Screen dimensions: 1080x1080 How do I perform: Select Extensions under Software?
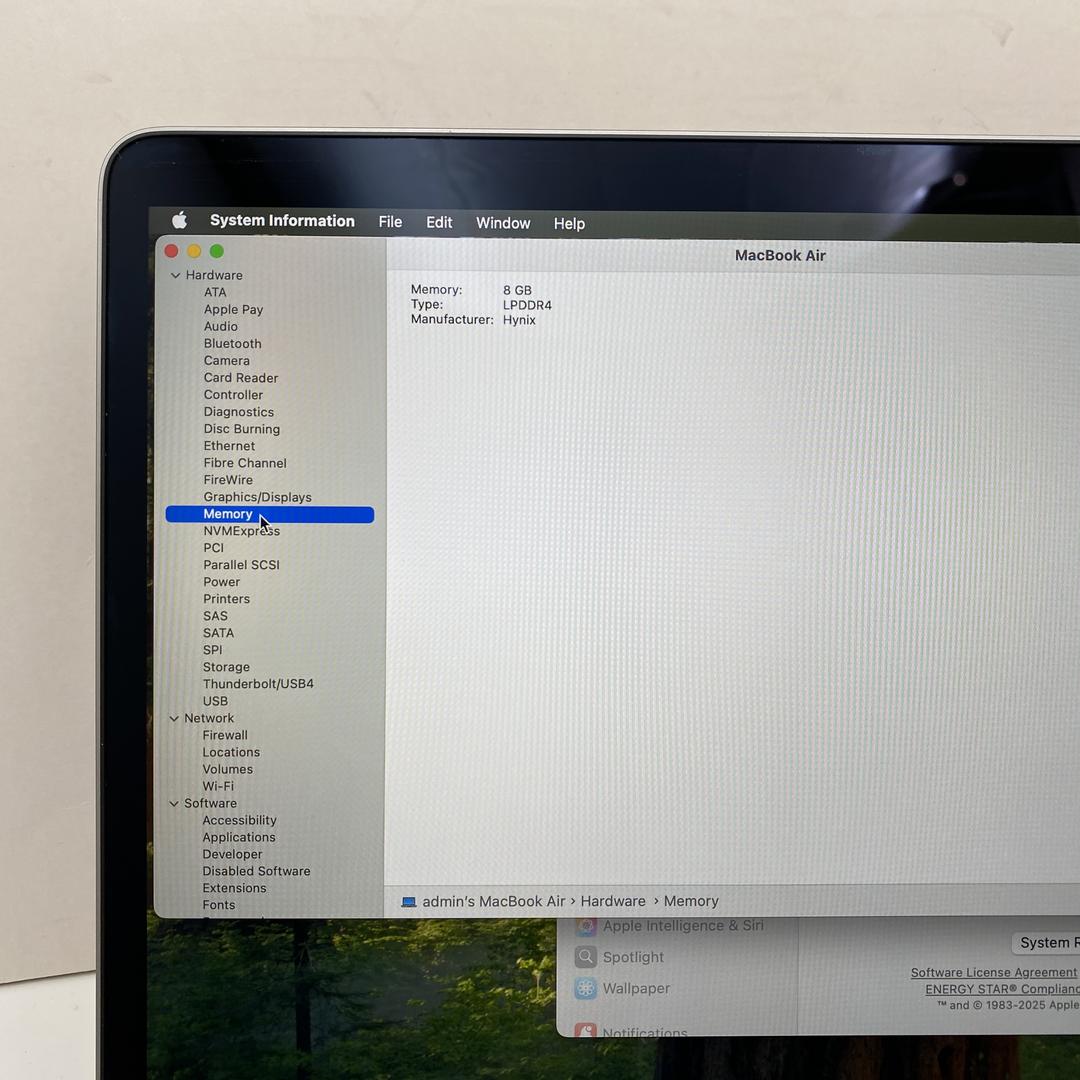click(234, 889)
